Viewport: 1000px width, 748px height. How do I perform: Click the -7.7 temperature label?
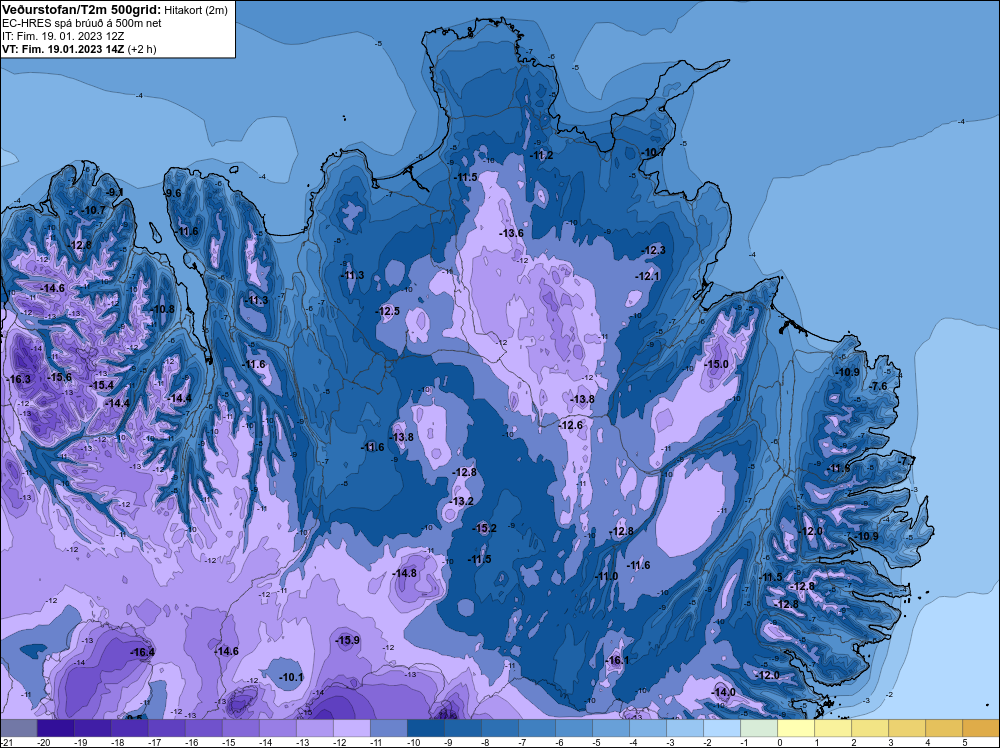coord(906,461)
